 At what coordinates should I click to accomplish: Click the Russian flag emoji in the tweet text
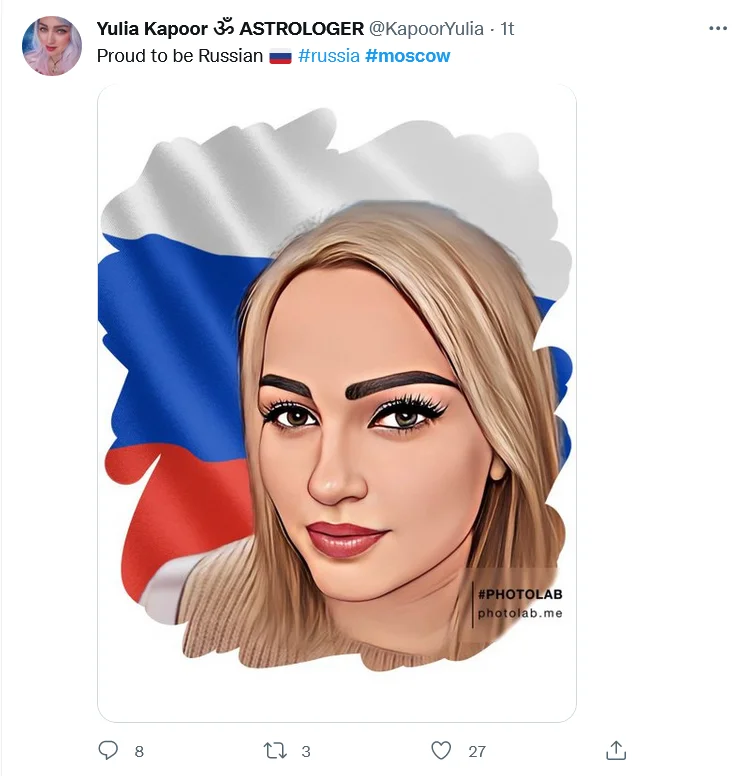point(280,57)
